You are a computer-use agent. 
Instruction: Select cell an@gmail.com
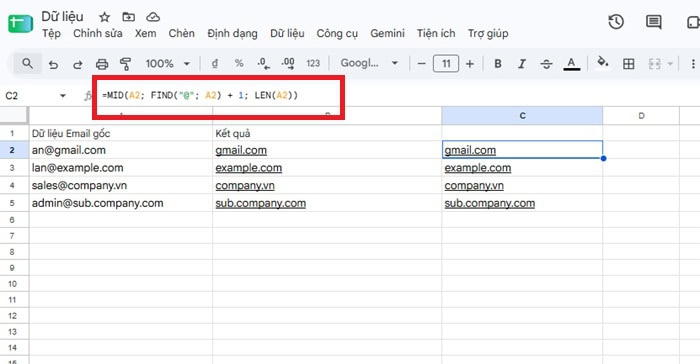point(121,150)
